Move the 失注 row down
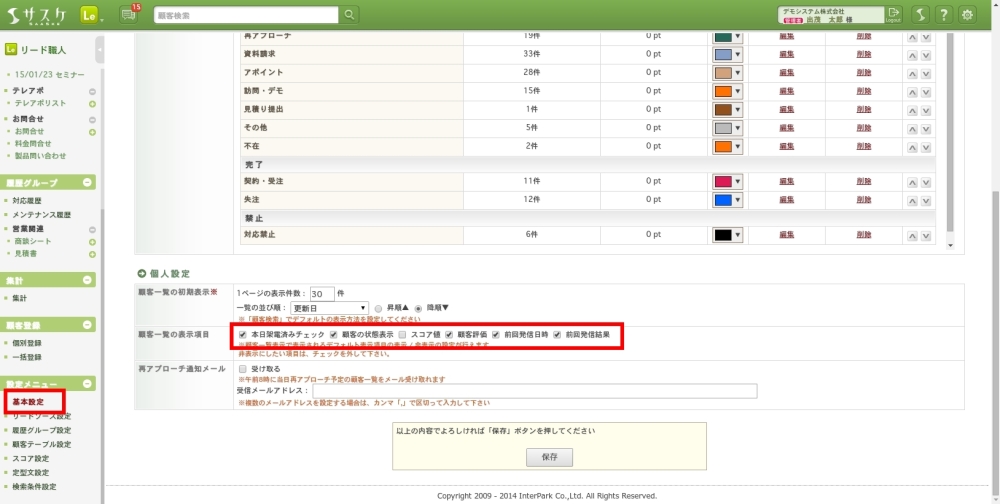The width and height of the screenshot is (1000, 504). point(926,200)
